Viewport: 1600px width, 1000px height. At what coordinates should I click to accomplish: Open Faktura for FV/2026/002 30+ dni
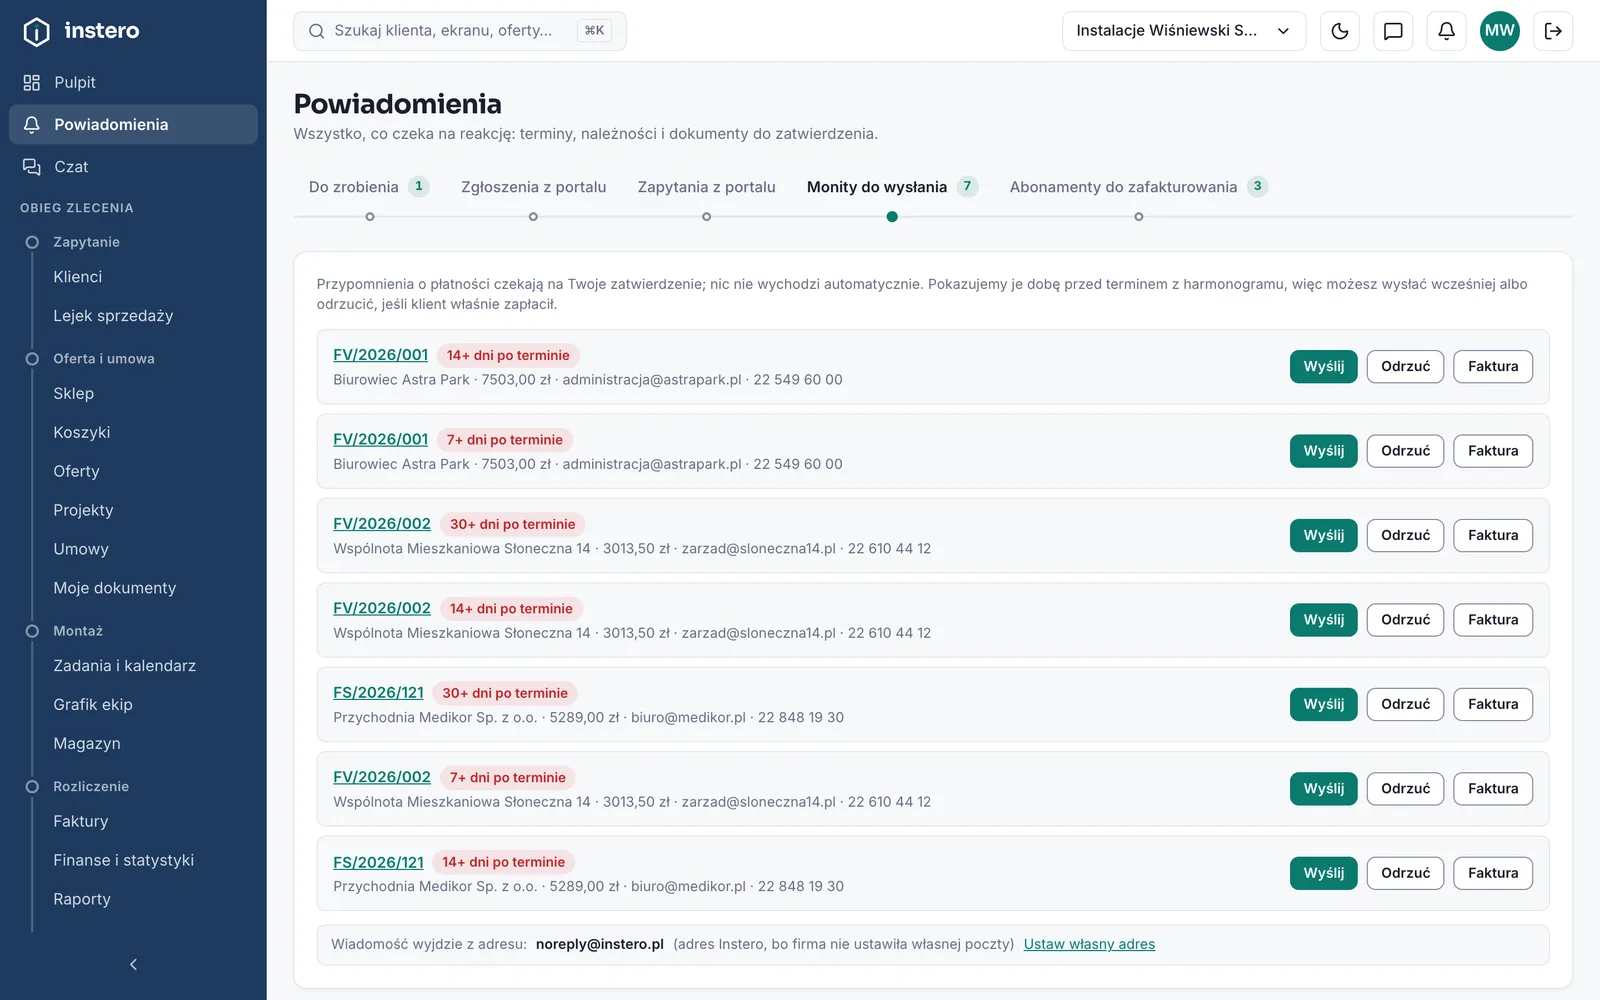coord(1493,535)
